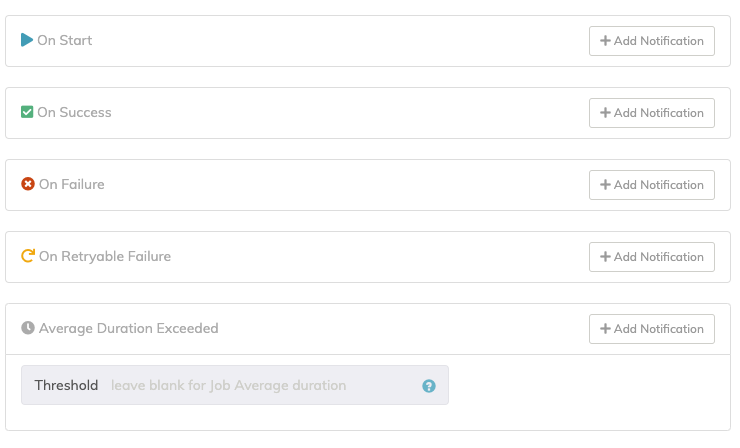The image size is (740, 448).
Task: Click the Threshold field label
Action: point(66,385)
